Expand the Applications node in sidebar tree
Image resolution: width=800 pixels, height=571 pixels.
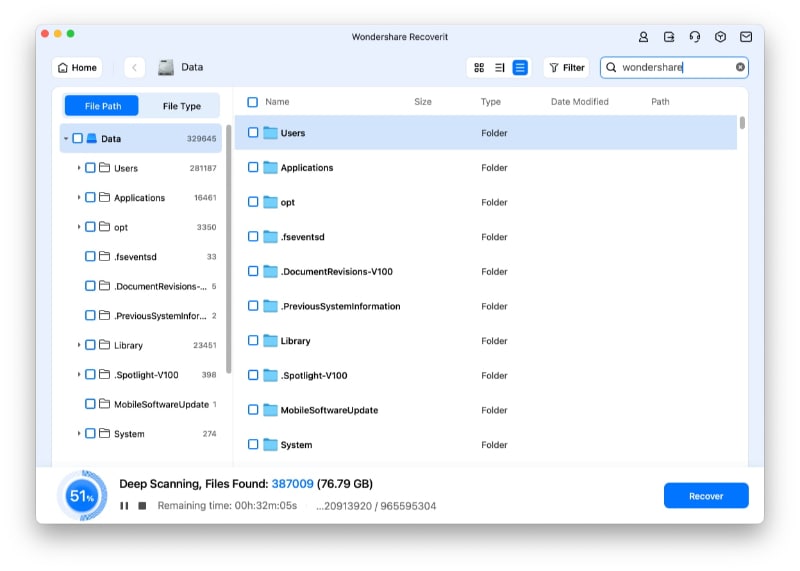click(79, 197)
